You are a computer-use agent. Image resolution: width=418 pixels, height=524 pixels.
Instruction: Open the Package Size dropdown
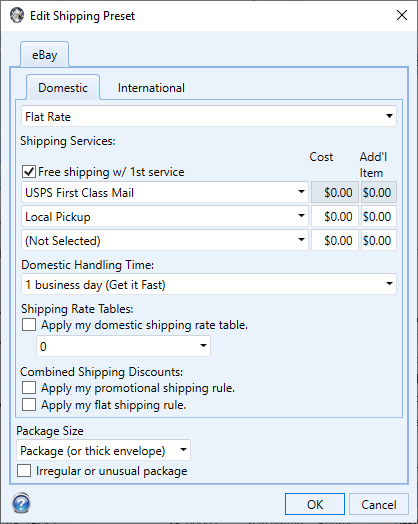(x=103, y=450)
